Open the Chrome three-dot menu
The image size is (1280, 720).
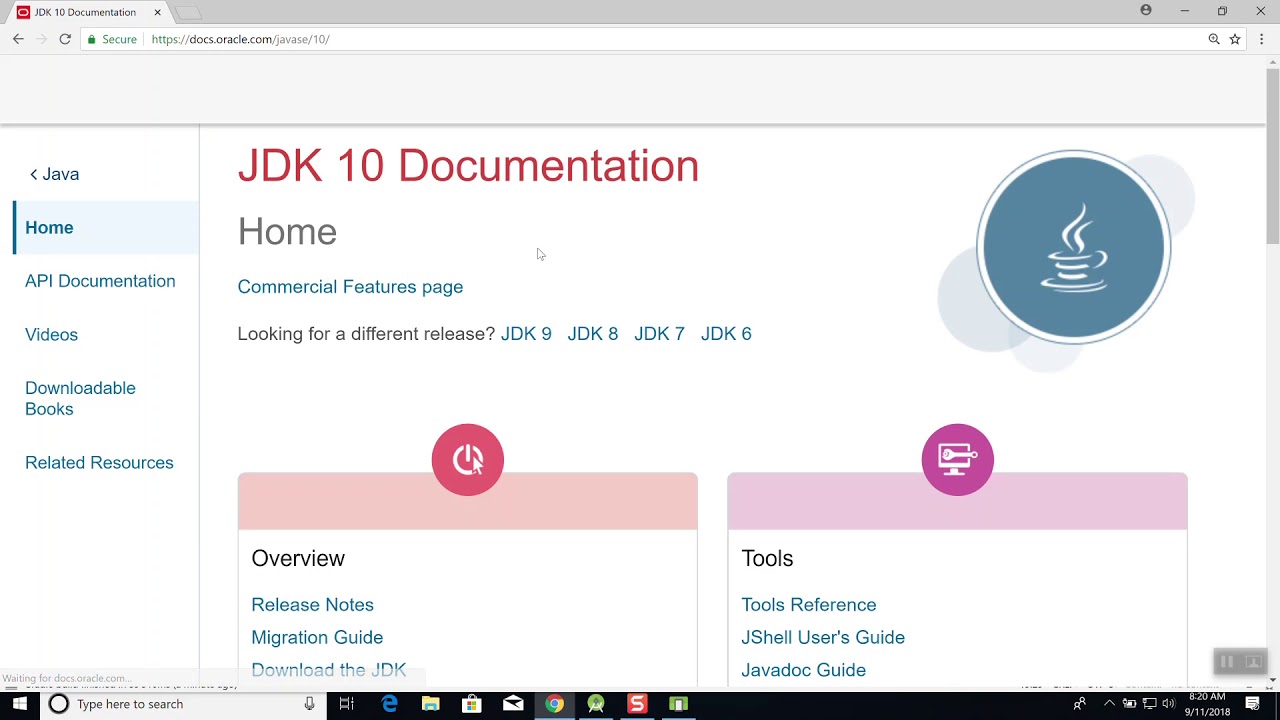tap(1261, 39)
